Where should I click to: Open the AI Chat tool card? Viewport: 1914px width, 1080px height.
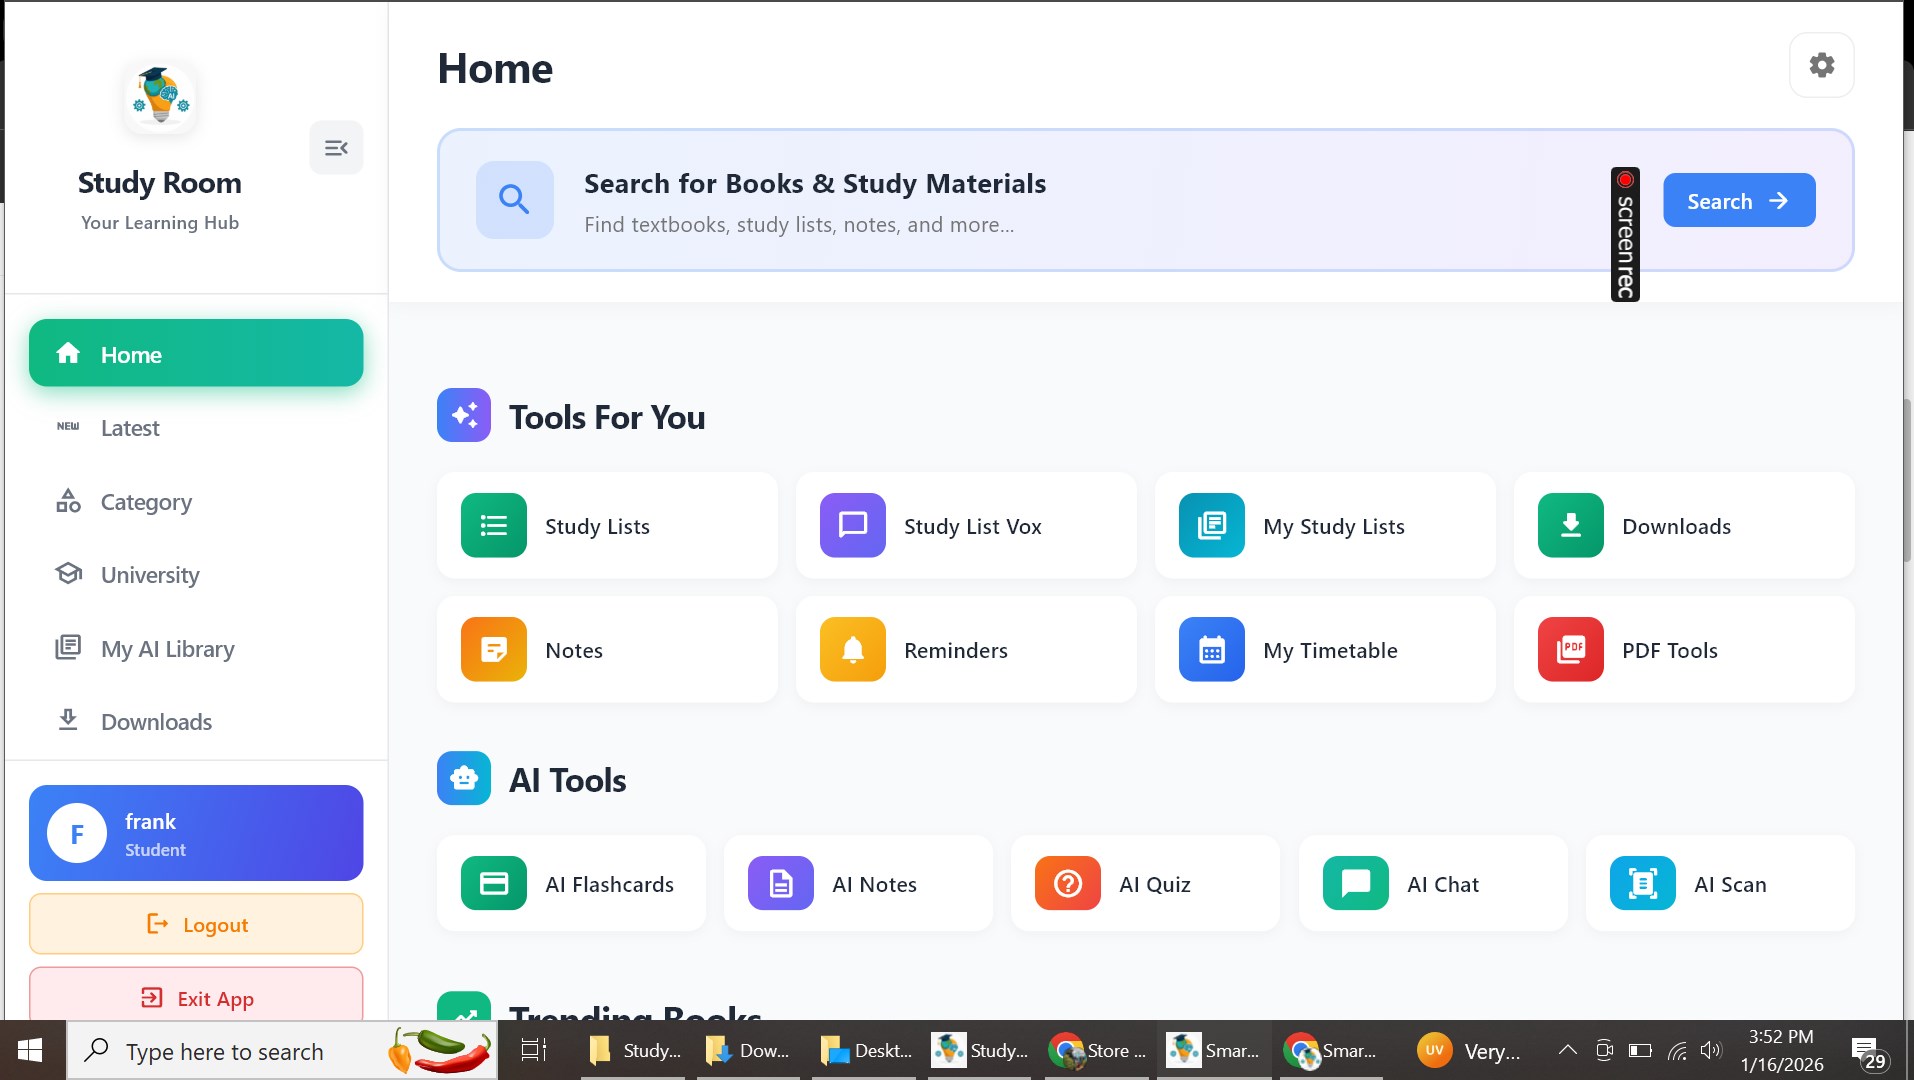tap(1433, 883)
